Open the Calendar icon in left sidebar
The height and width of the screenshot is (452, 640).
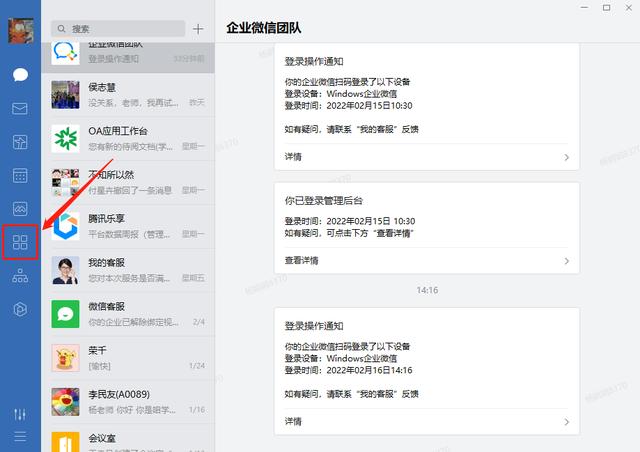[20, 175]
